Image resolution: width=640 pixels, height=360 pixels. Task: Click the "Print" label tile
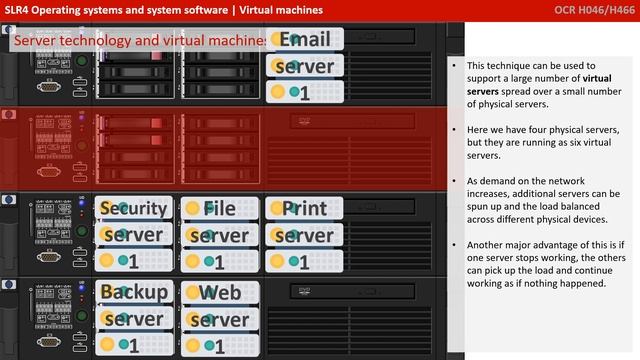point(304,208)
